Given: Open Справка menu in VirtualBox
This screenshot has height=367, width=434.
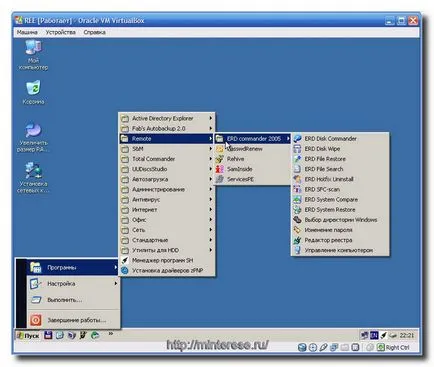Looking at the screenshot, I should click(x=95, y=32).
